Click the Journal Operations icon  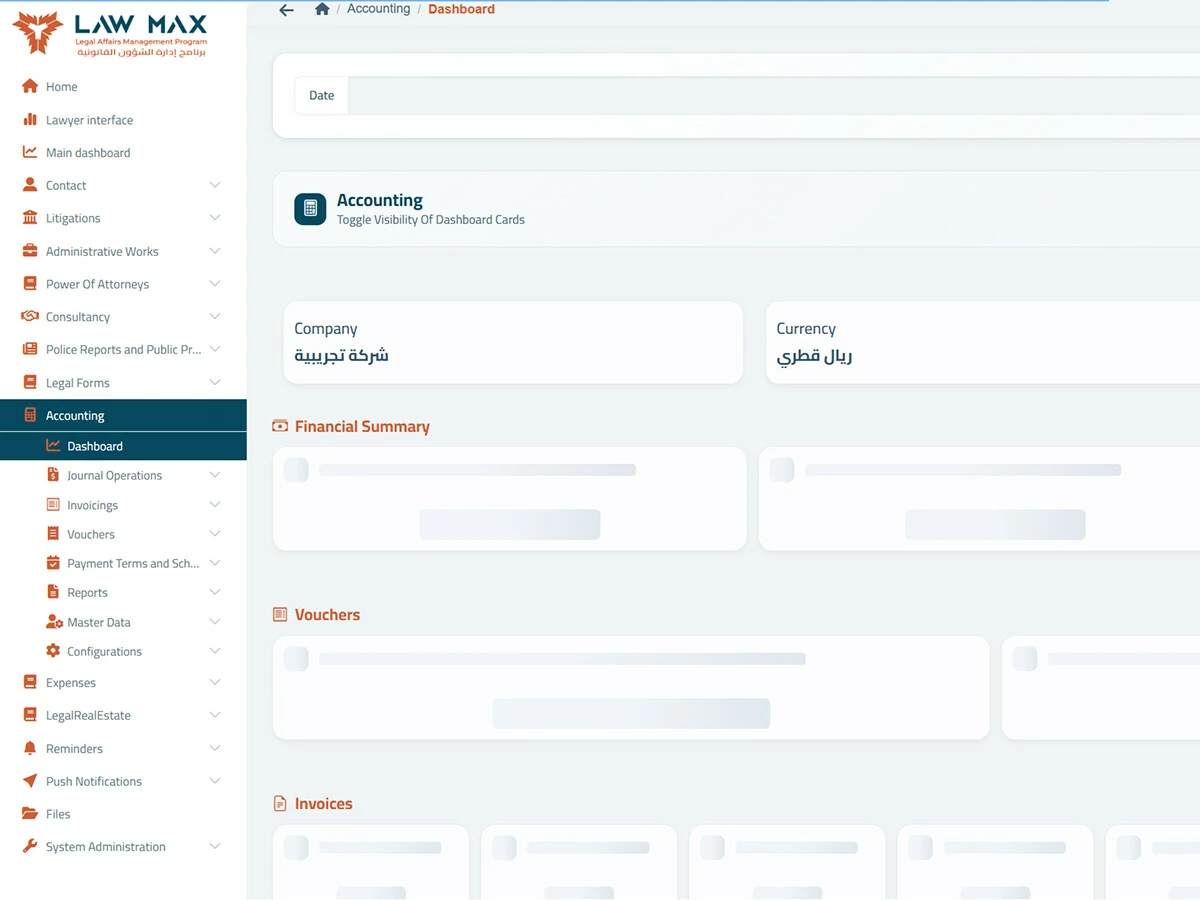[53, 475]
